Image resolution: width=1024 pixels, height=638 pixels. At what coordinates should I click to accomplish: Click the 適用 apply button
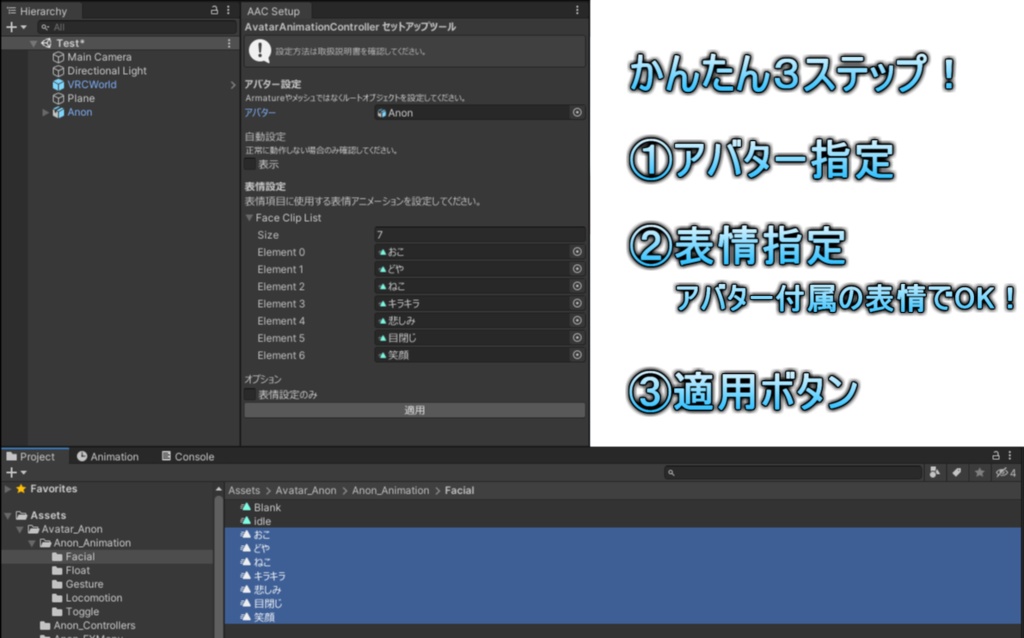pos(417,409)
